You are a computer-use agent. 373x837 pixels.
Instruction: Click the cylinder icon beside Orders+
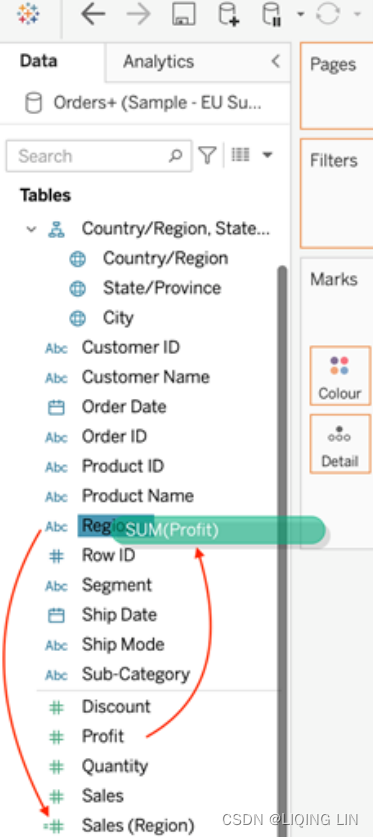(34, 103)
